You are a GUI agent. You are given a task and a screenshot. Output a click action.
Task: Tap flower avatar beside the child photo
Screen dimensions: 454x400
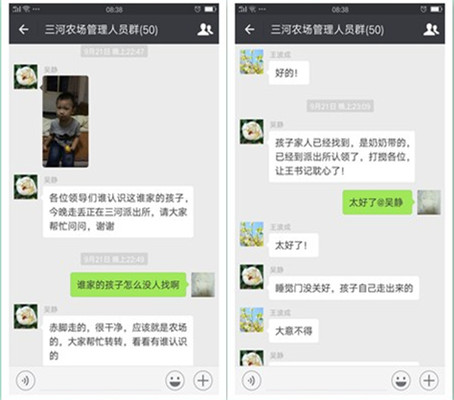(x=26, y=77)
